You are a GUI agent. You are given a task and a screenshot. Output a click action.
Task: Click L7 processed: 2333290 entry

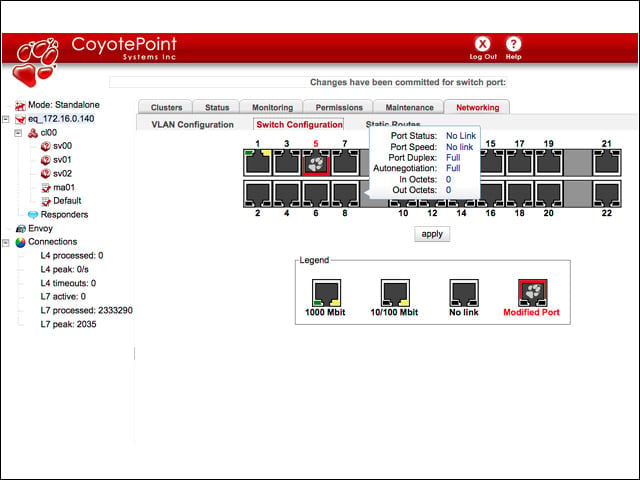87,310
